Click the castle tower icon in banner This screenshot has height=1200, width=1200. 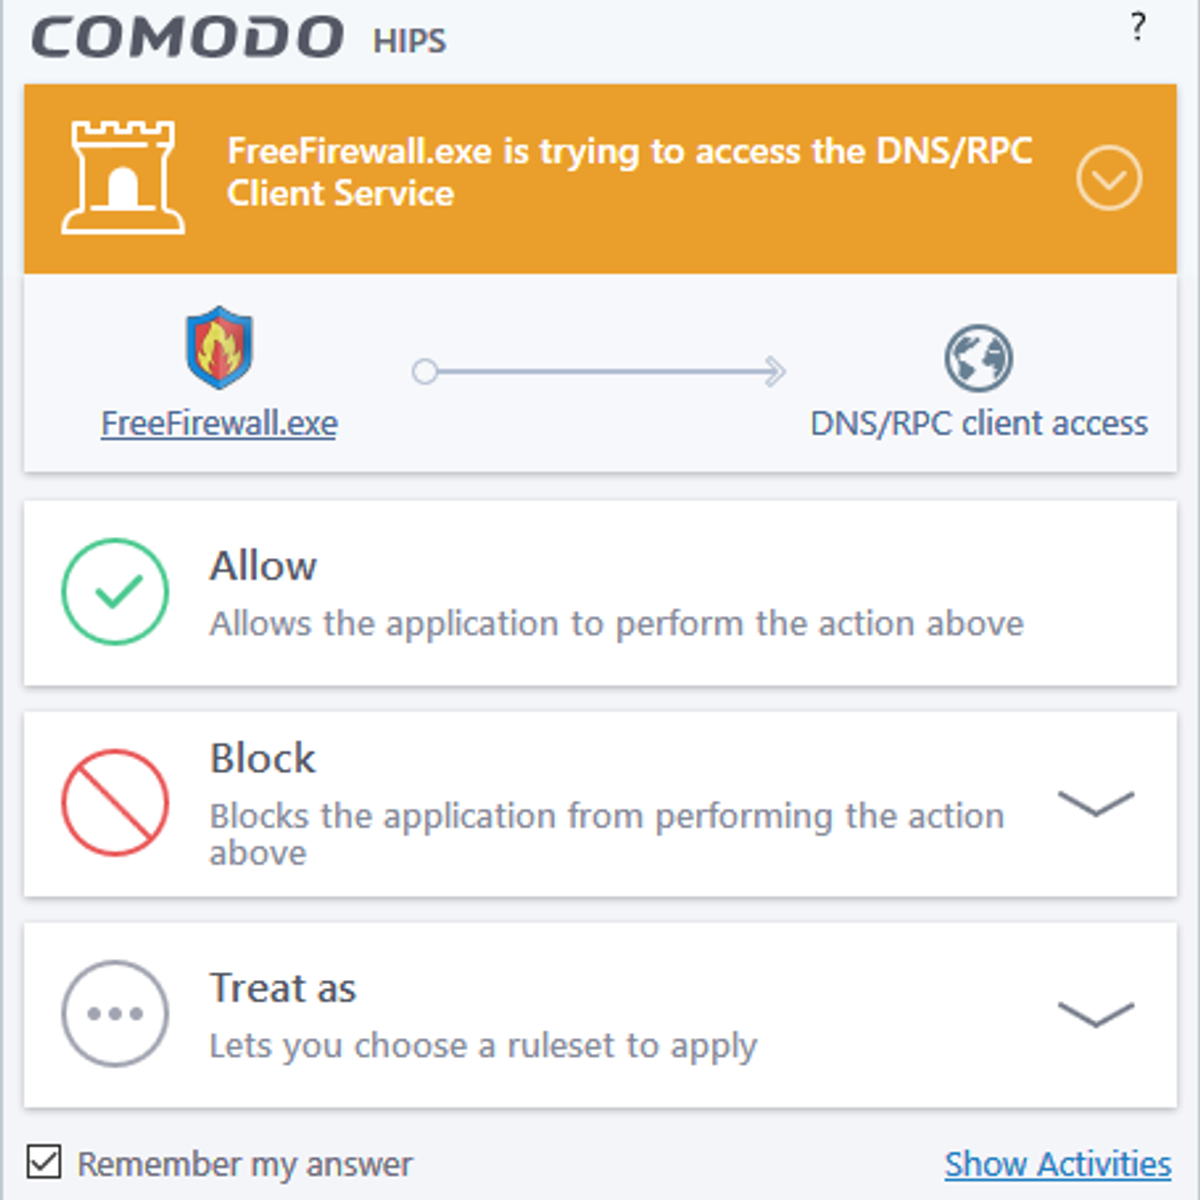click(x=122, y=178)
